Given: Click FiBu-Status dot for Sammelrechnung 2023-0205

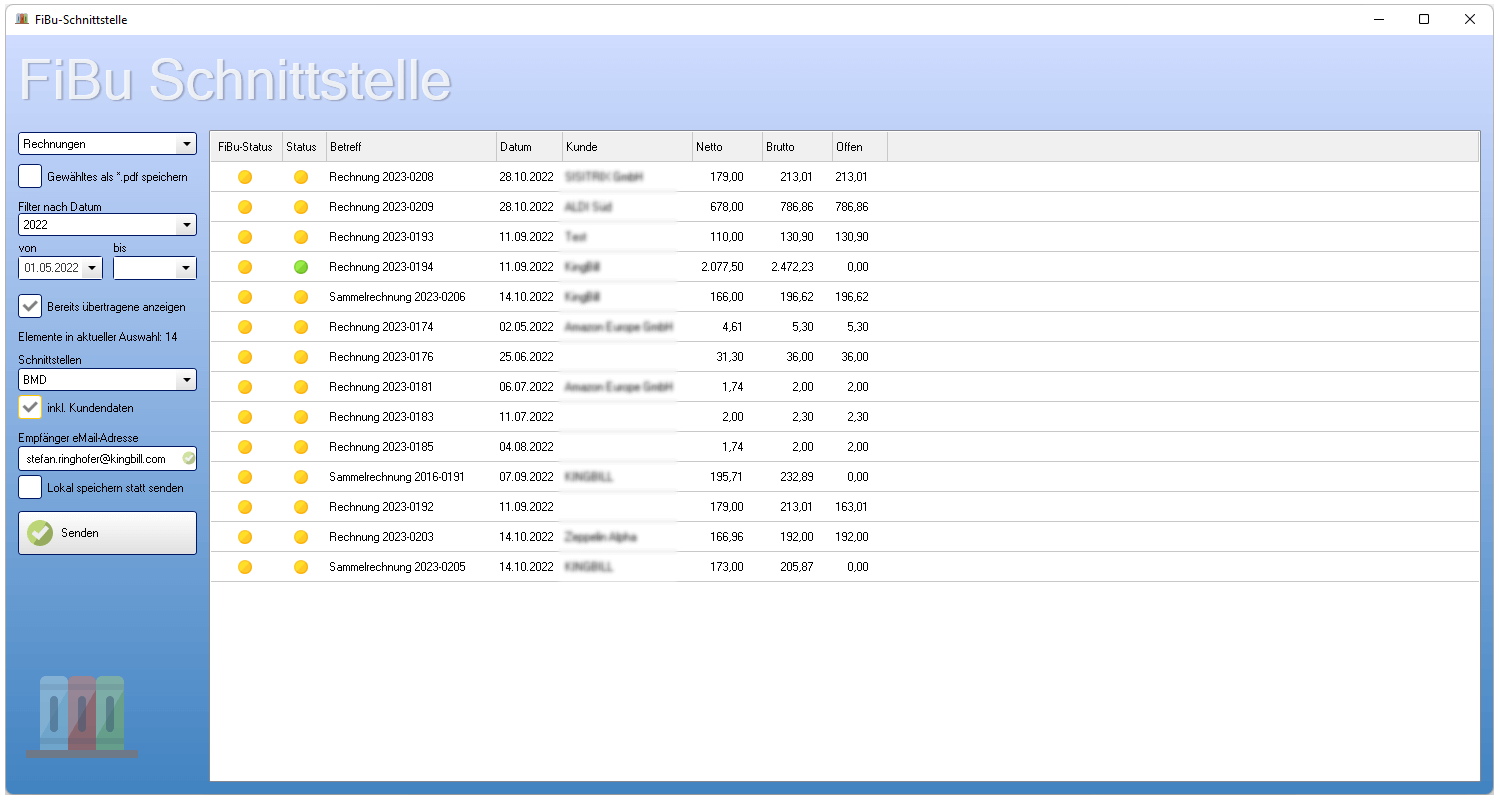Looking at the screenshot, I should pyautogui.click(x=245, y=567).
